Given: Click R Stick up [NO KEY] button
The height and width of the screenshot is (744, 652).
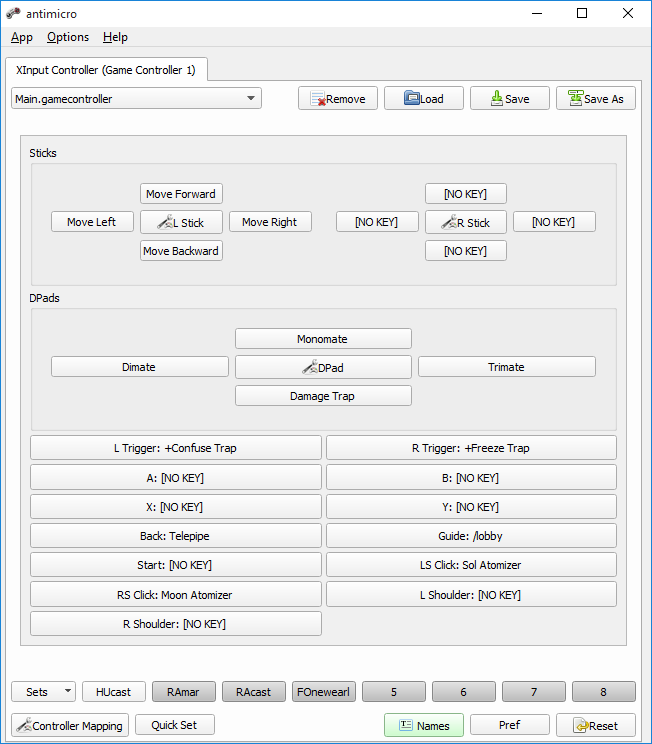Looking at the screenshot, I should click(466, 194).
